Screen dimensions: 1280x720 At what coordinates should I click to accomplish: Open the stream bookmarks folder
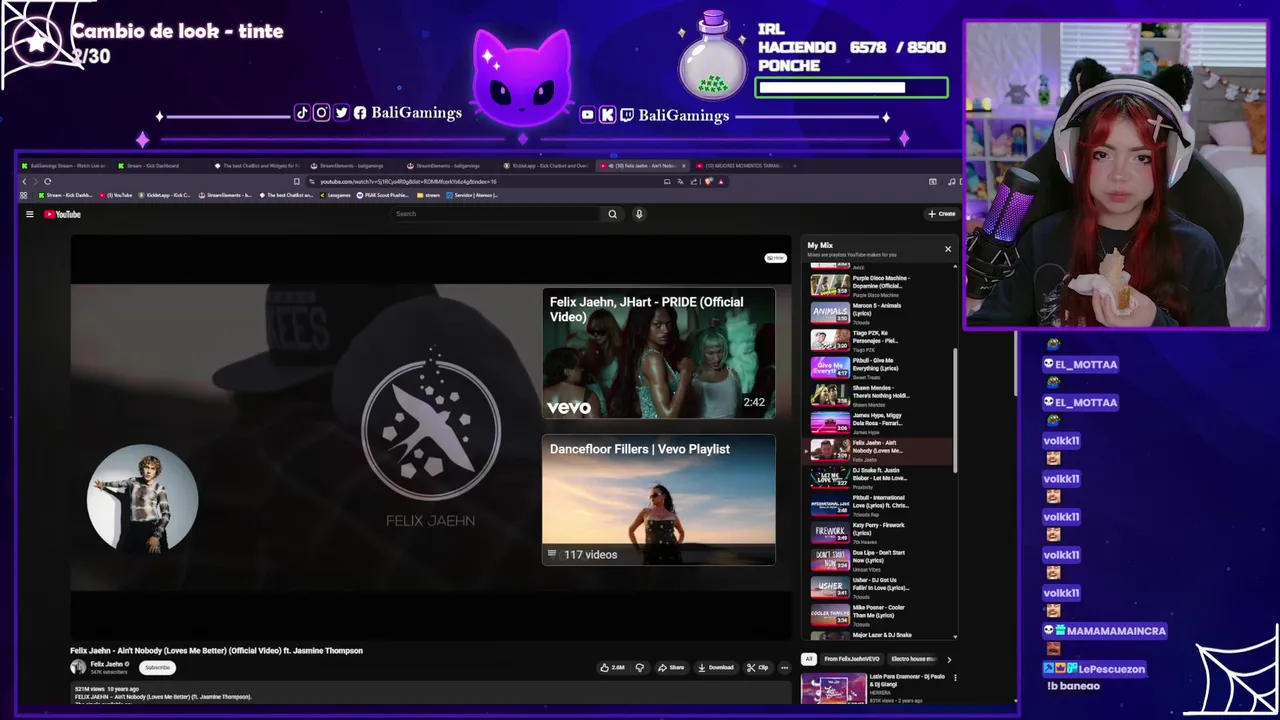tap(429, 195)
